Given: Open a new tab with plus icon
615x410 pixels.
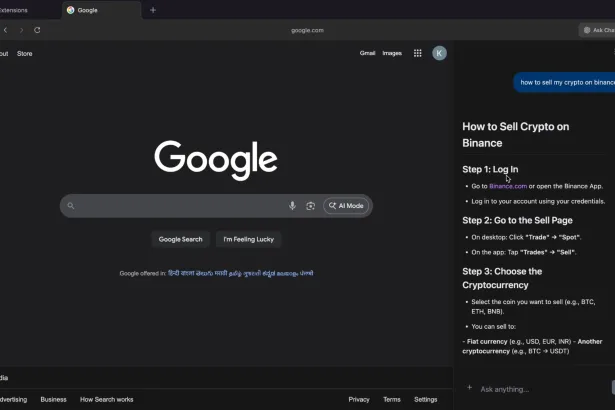Looking at the screenshot, I should click(x=153, y=10).
